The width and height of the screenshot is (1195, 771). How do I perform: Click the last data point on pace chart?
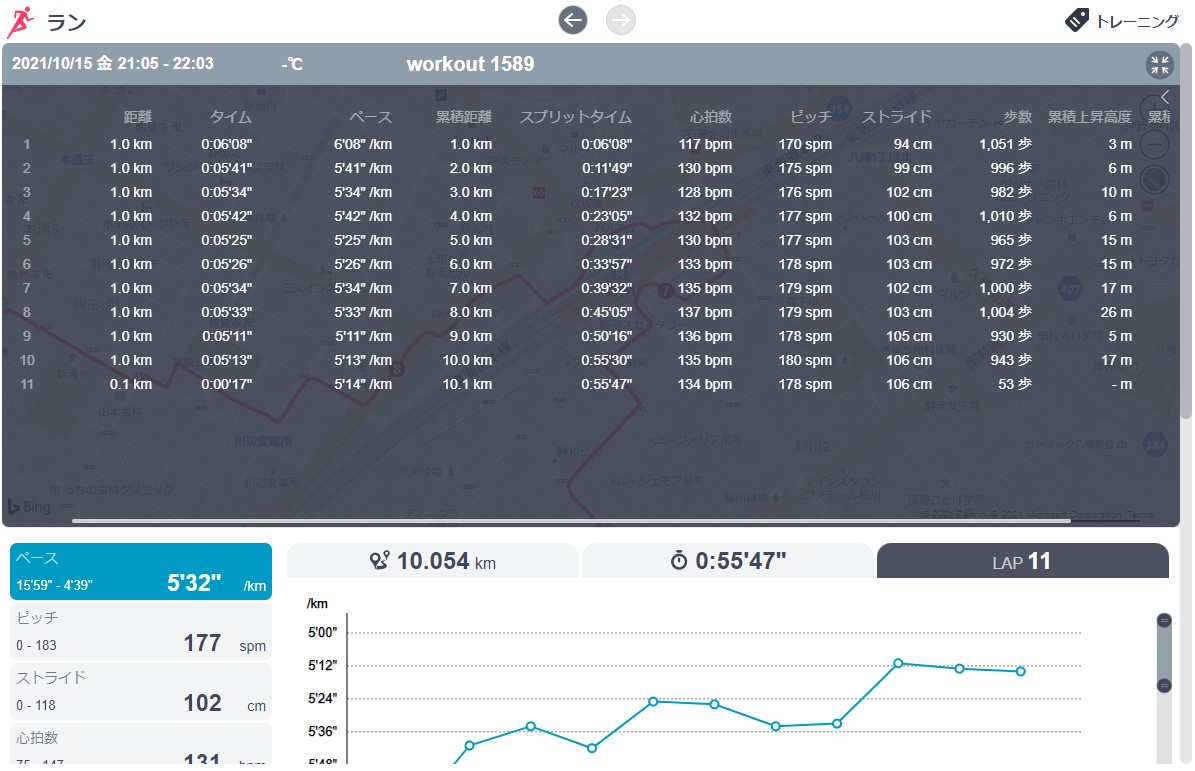click(1020, 671)
